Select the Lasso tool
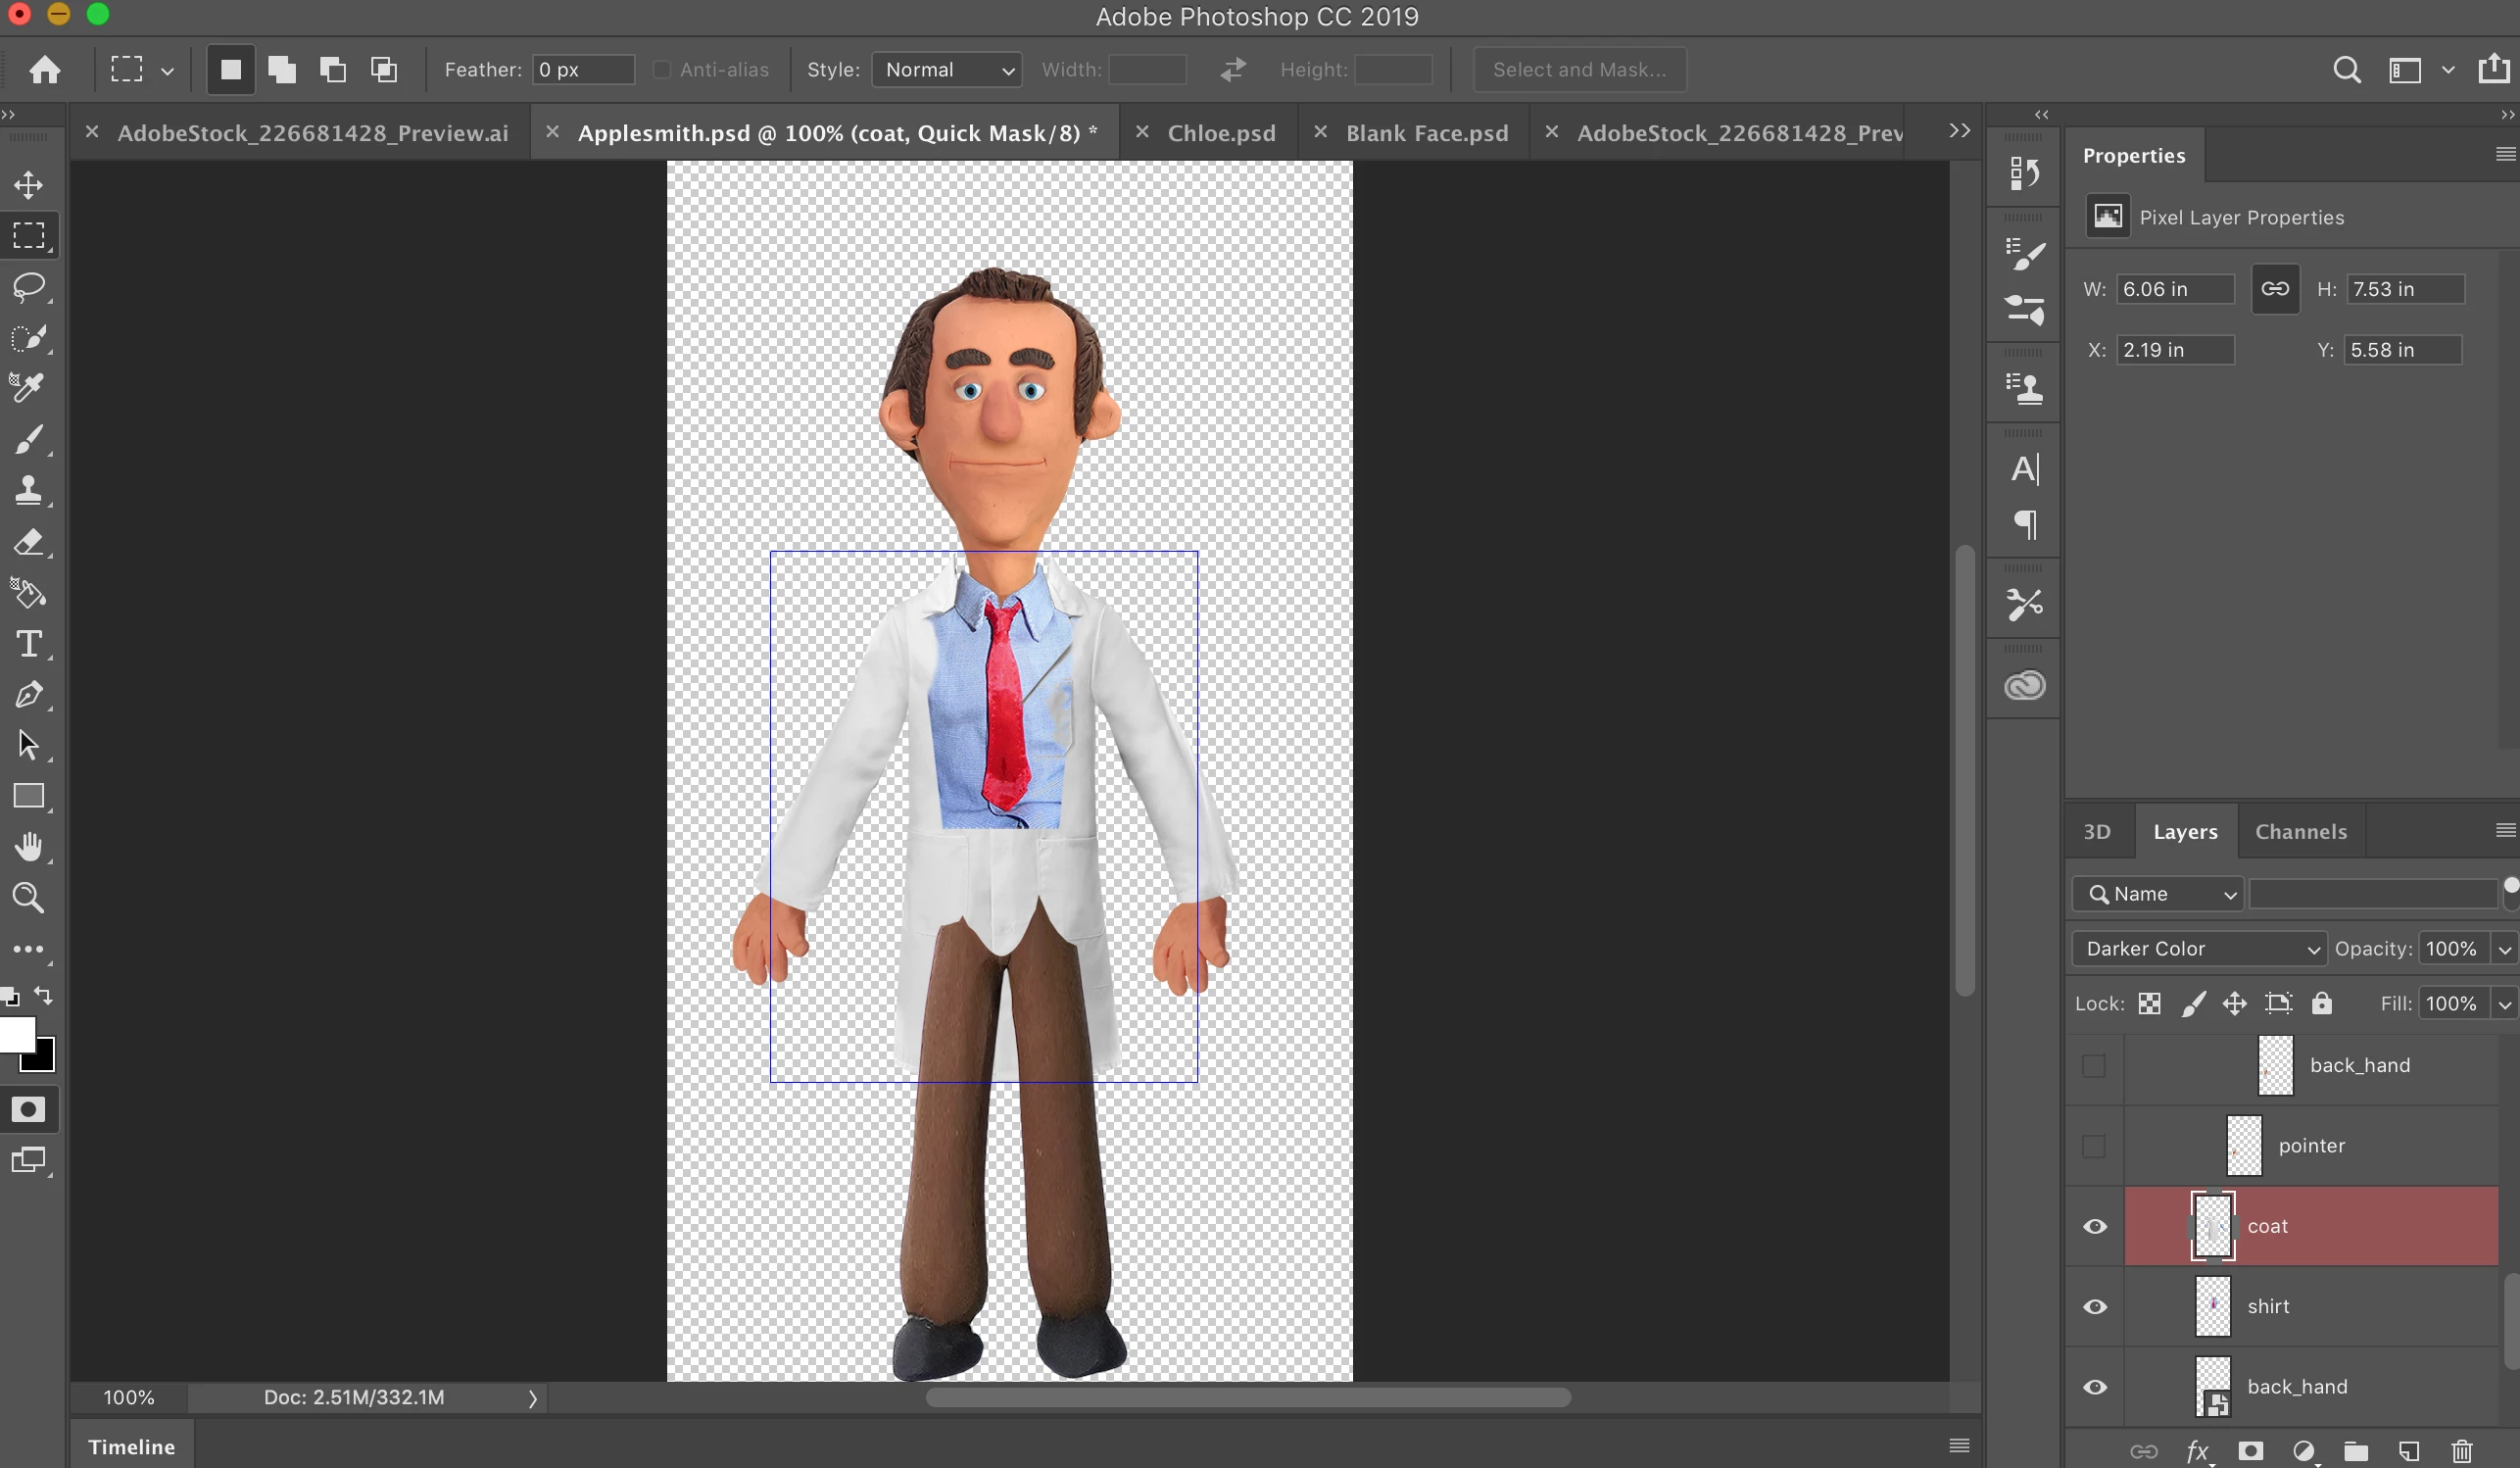This screenshot has width=2520, height=1468. [28, 287]
